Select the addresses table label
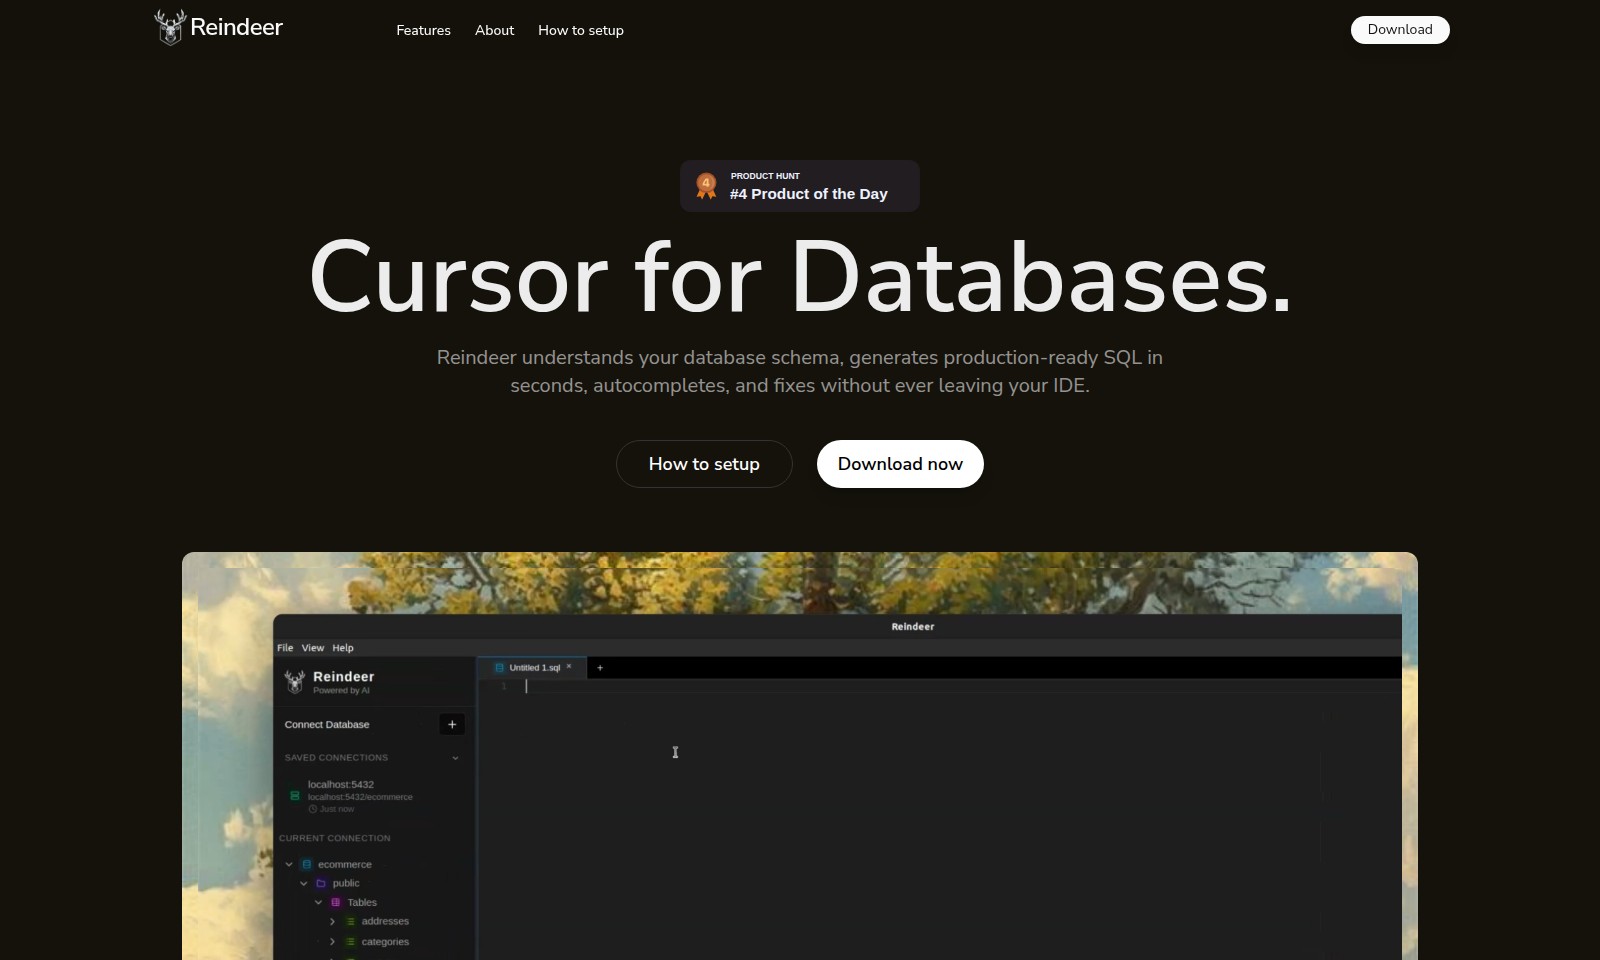Screen dimensions: 1600x960 point(385,921)
